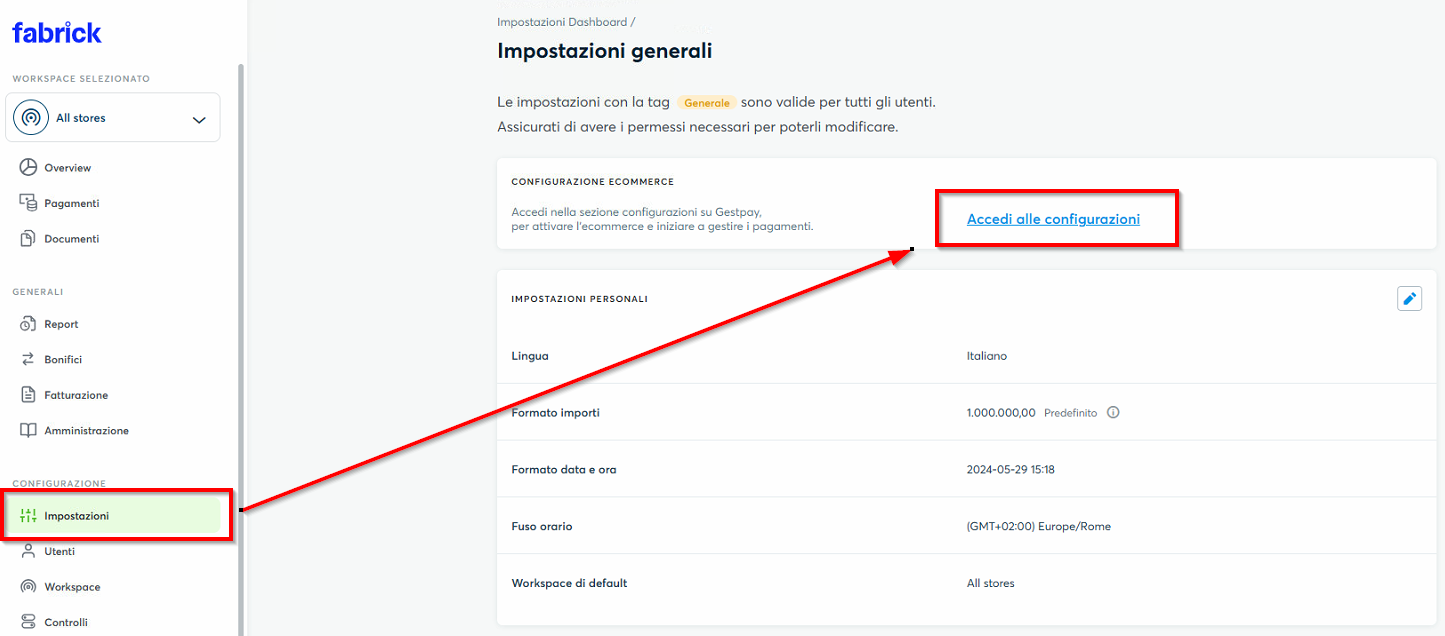Open Documenti via its file icon

point(28,239)
